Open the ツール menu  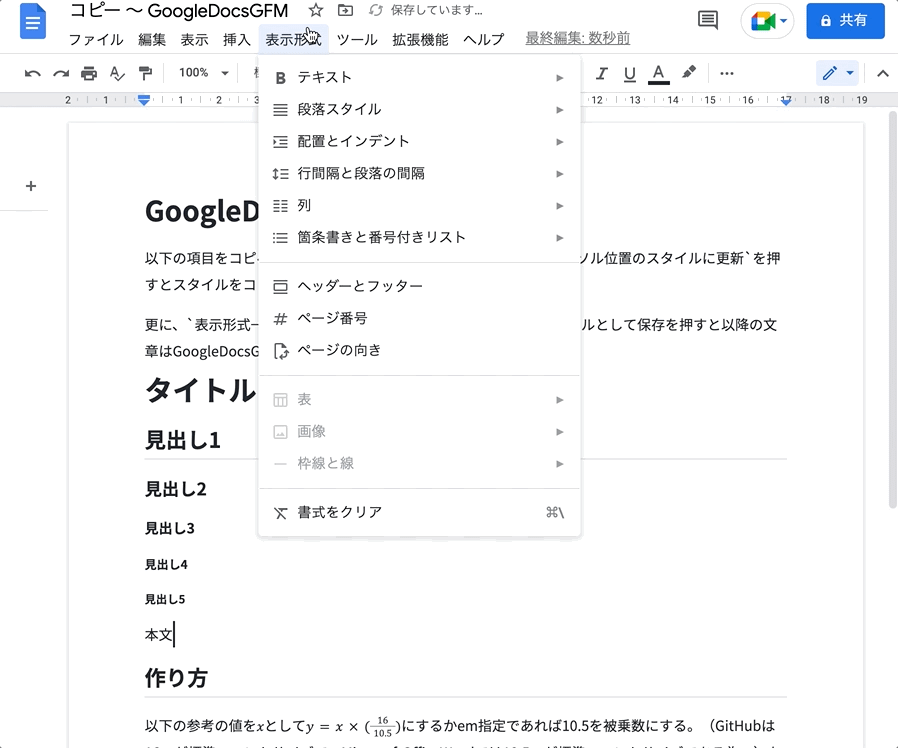[357, 40]
